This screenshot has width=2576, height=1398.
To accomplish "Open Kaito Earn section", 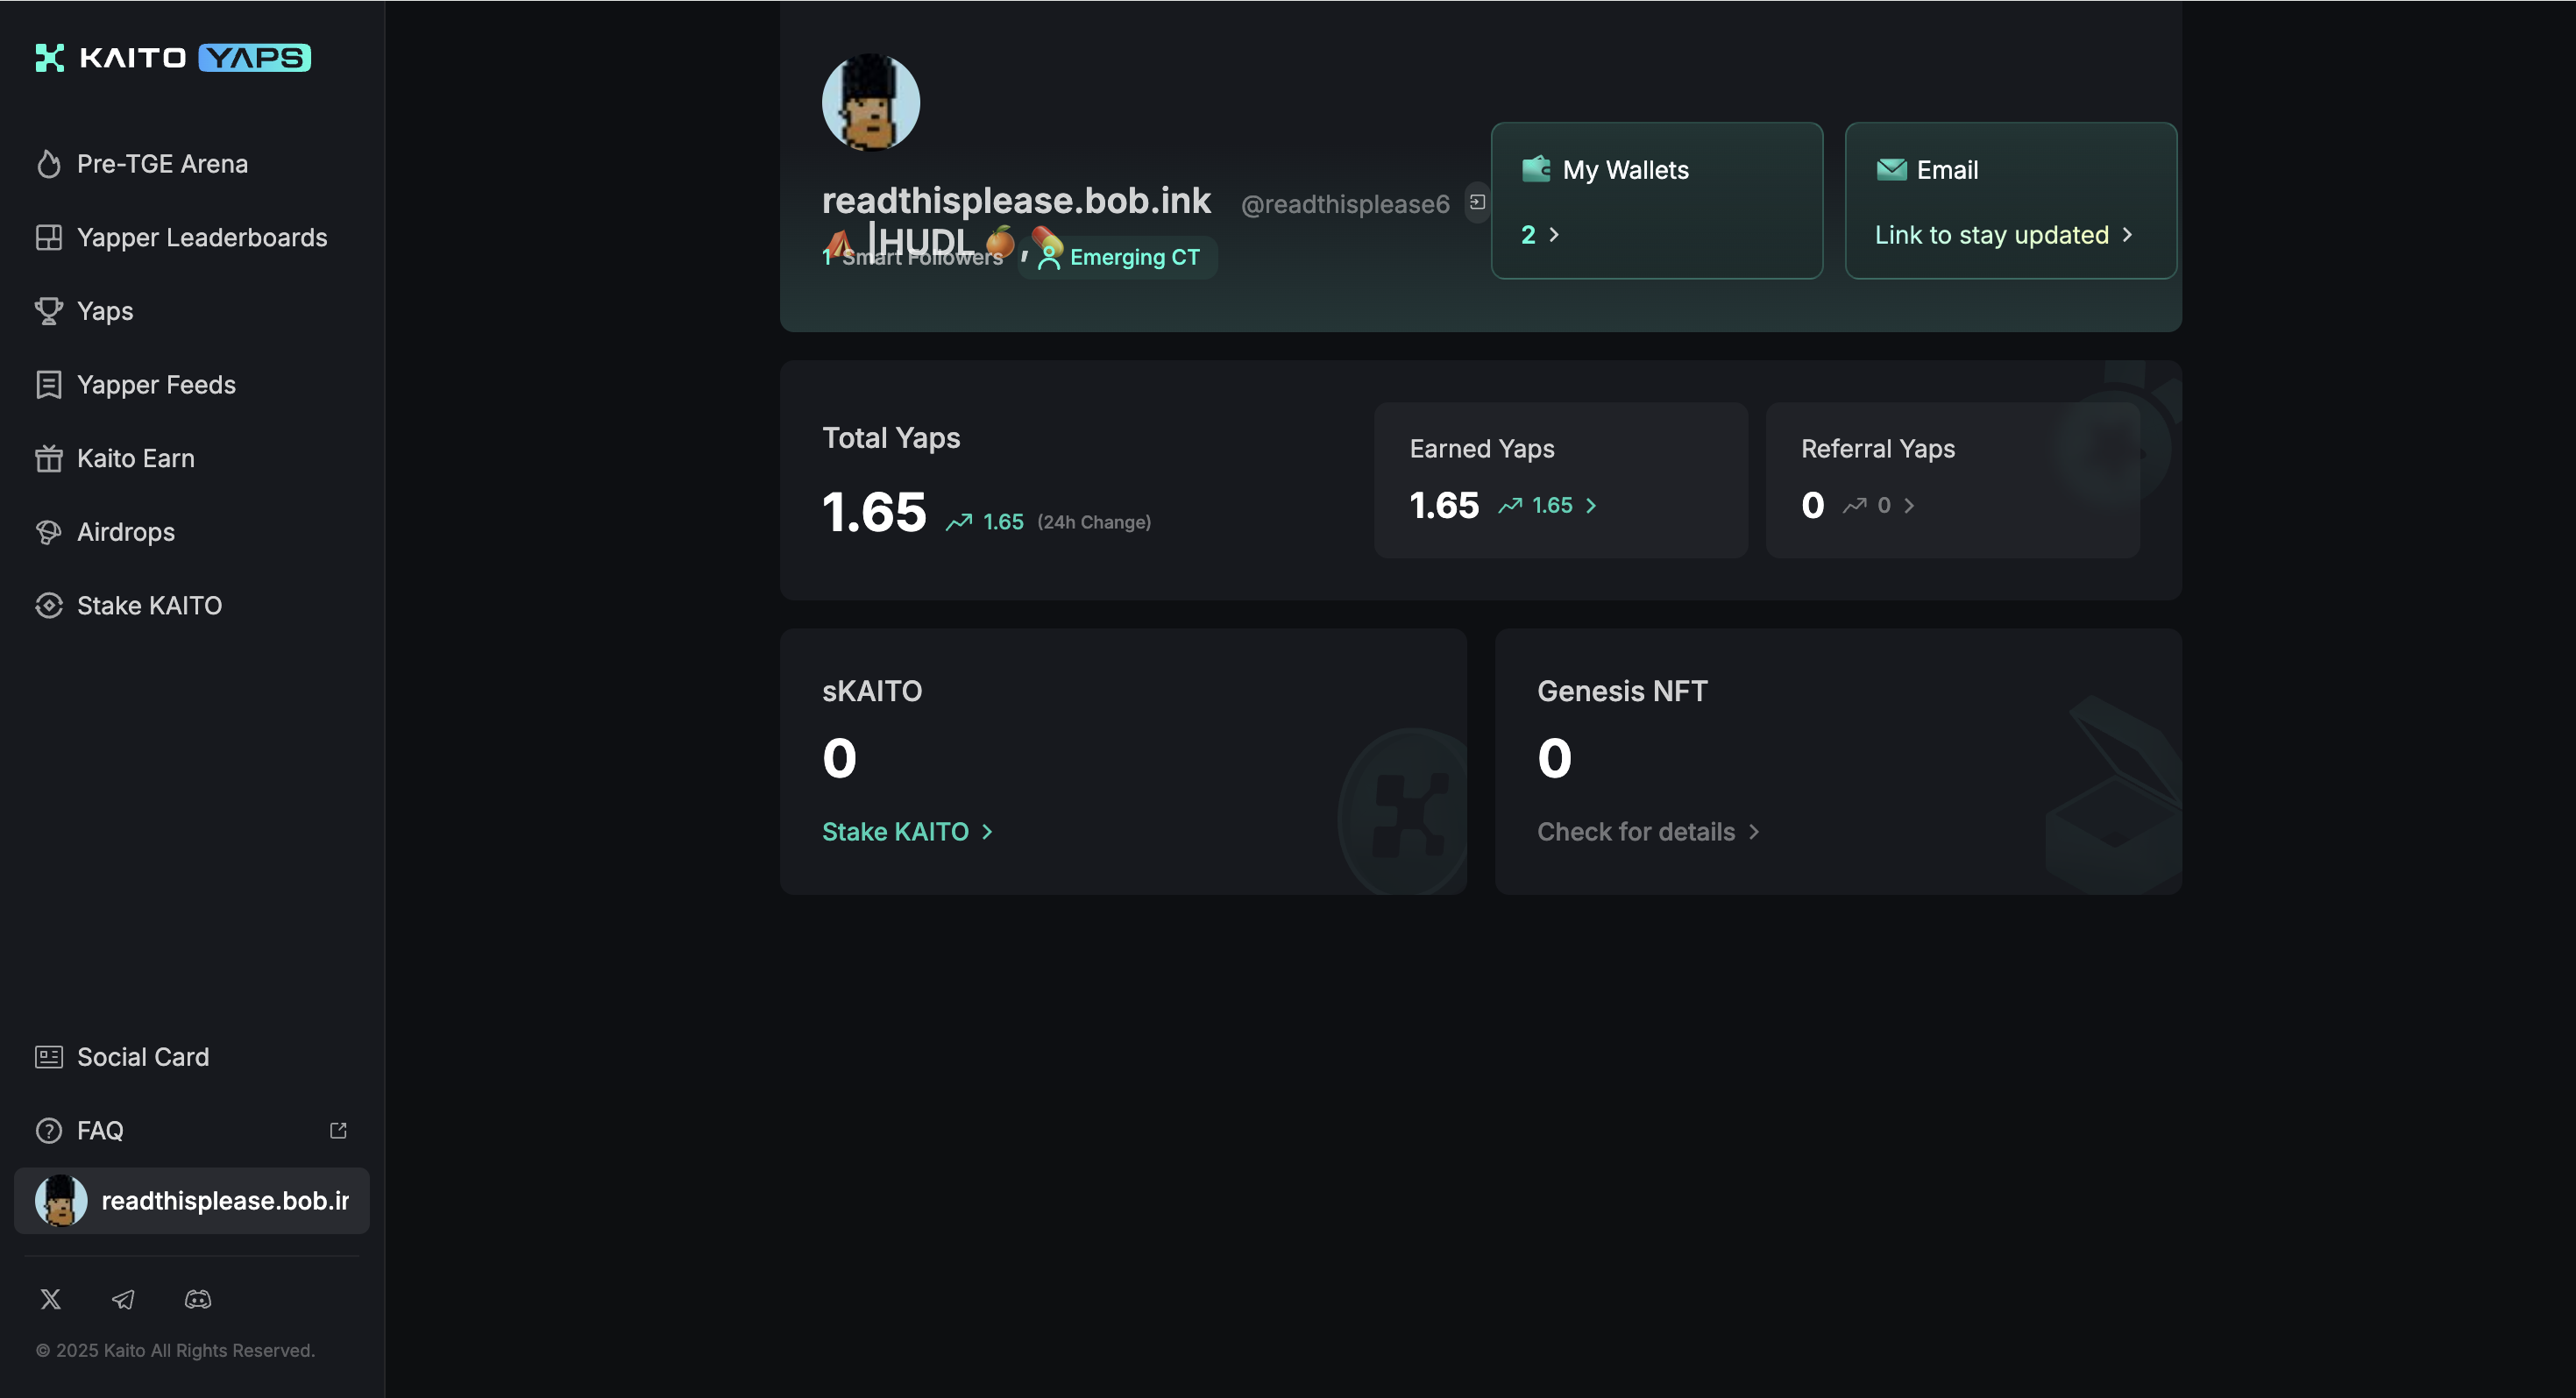I will pyautogui.click(x=192, y=458).
